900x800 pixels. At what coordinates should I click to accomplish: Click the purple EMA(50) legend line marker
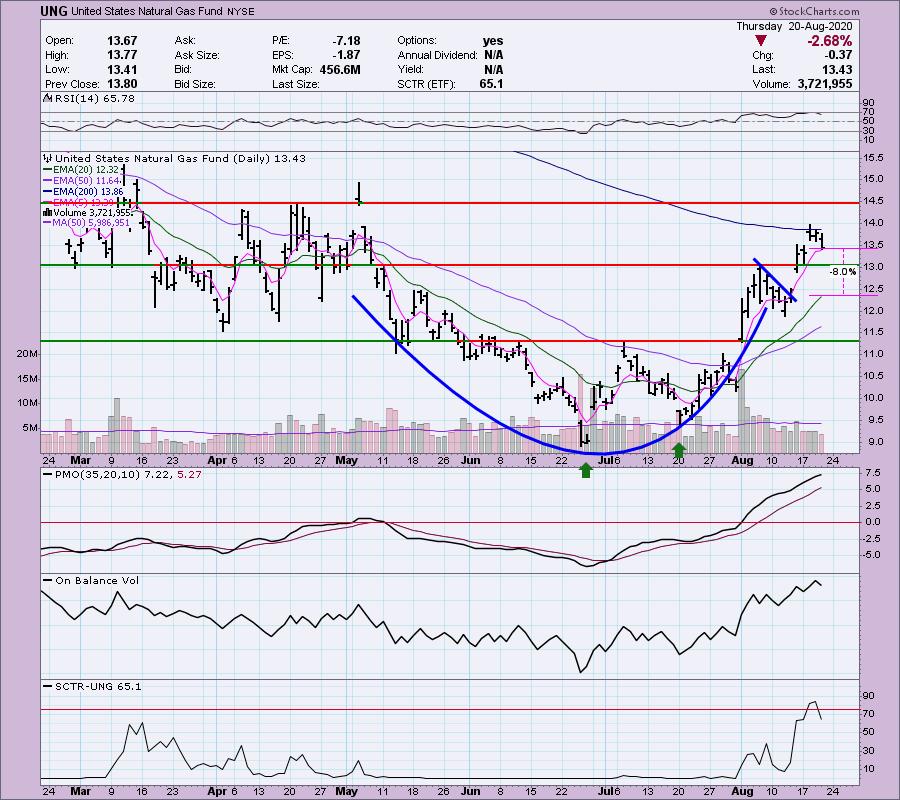click(x=48, y=181)
